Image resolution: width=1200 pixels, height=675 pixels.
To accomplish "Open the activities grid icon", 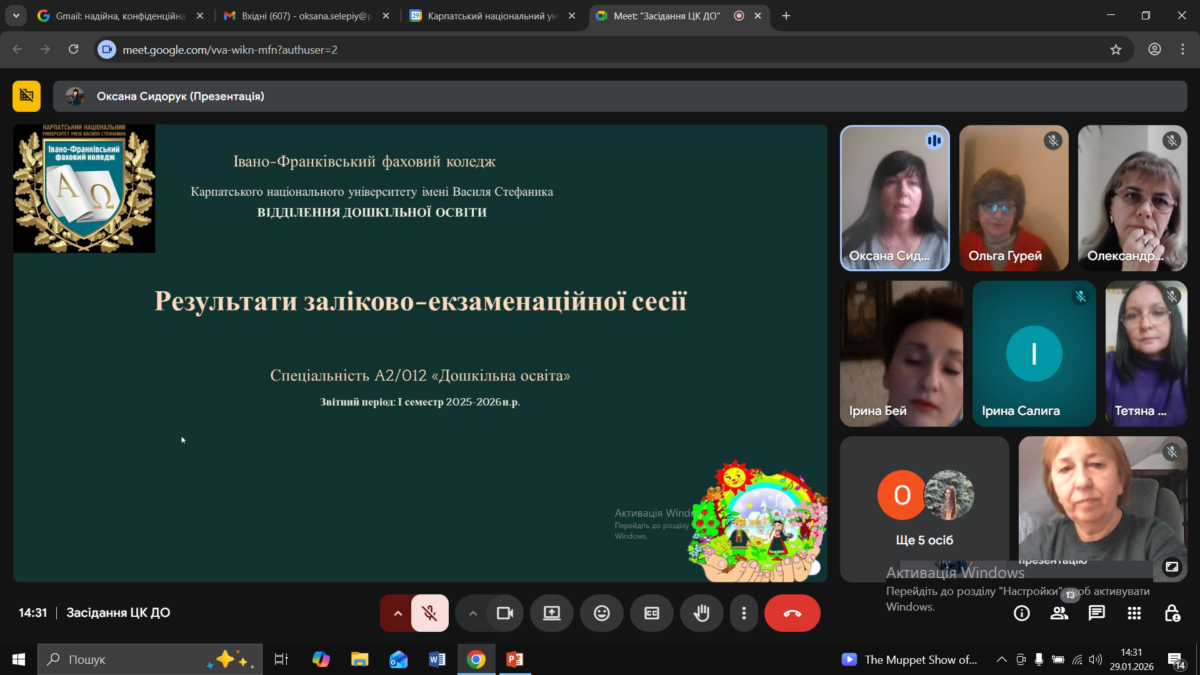I will click(x=1134, y=613).
